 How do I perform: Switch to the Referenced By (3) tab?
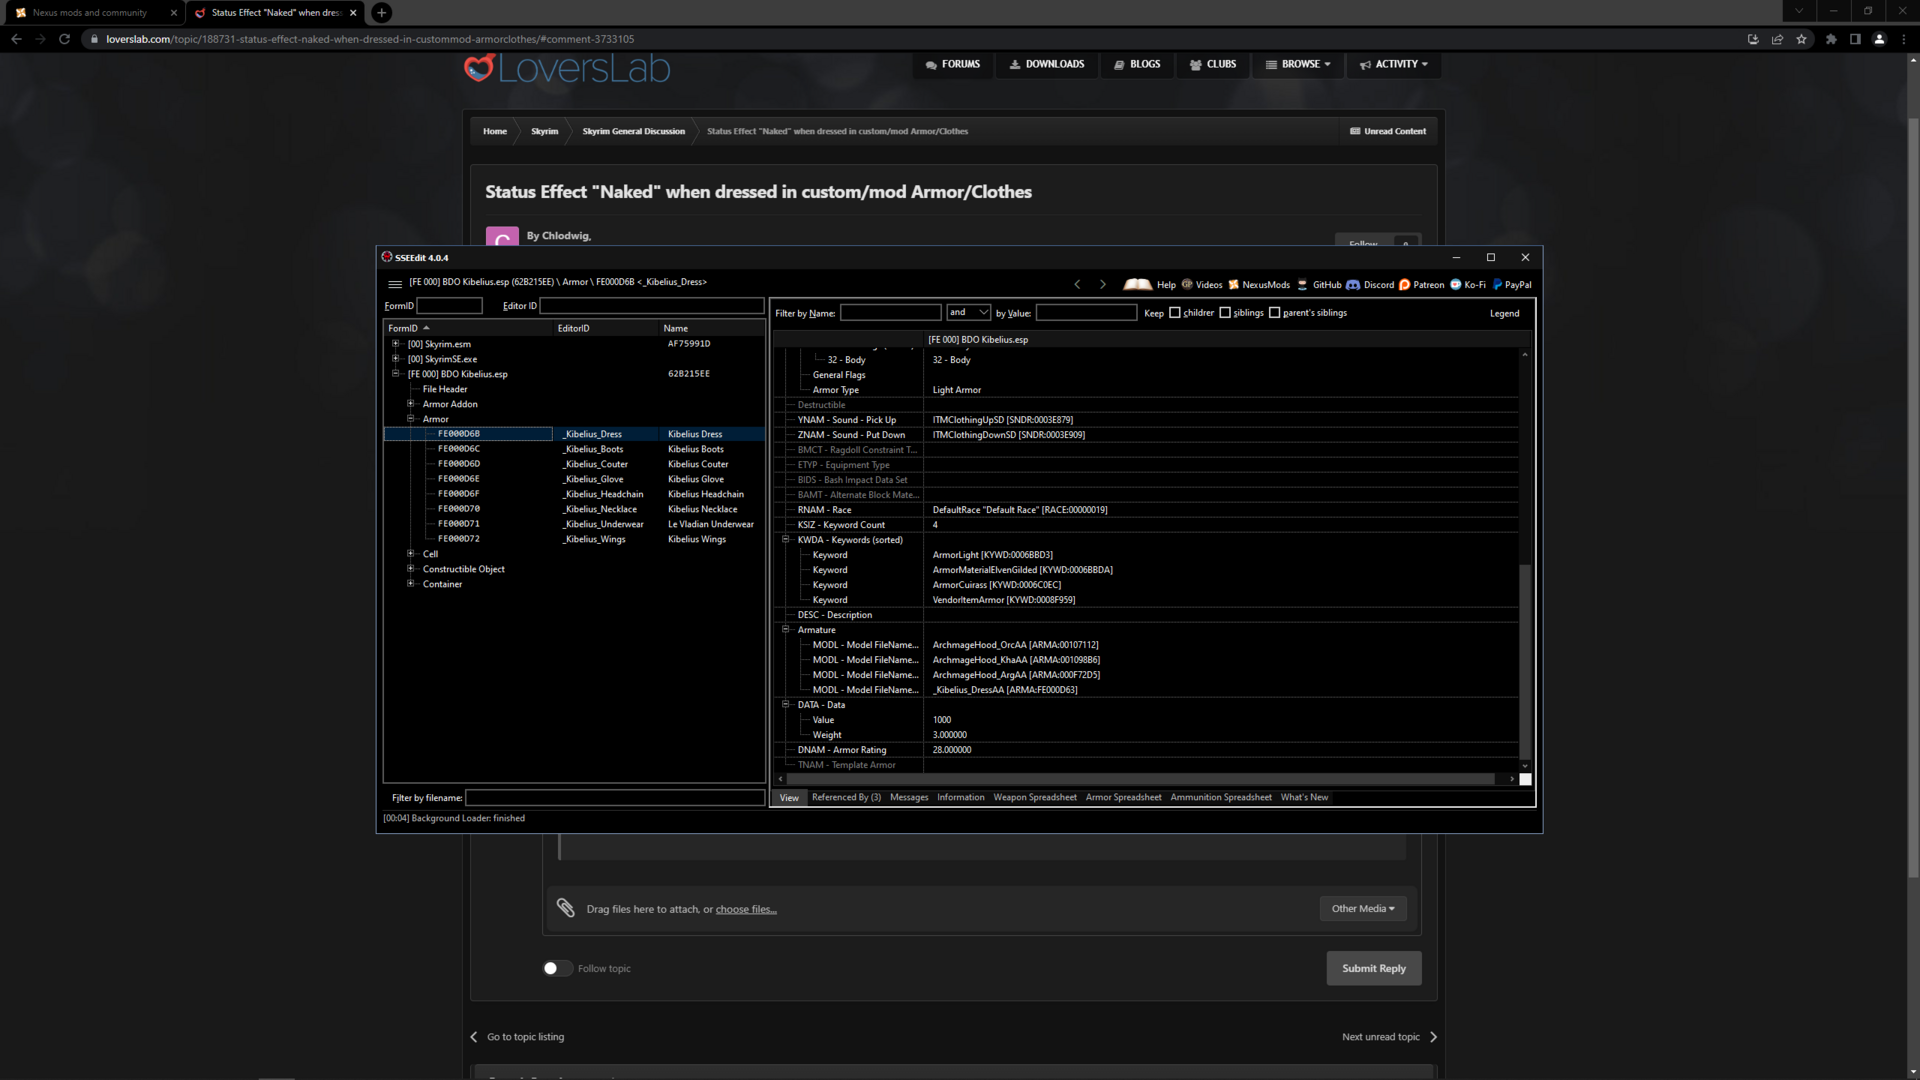pyautogui.click(x=846, y=797)
